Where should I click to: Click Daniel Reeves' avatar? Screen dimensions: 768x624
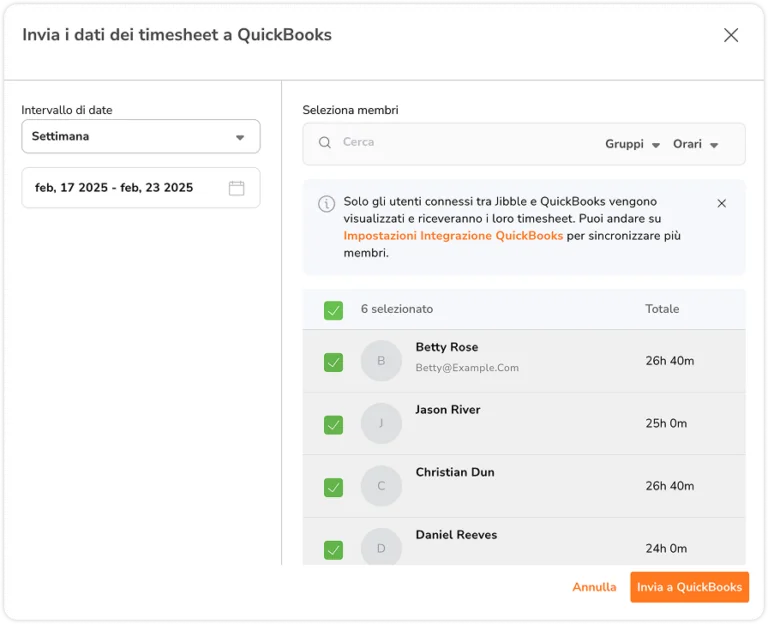381,547
